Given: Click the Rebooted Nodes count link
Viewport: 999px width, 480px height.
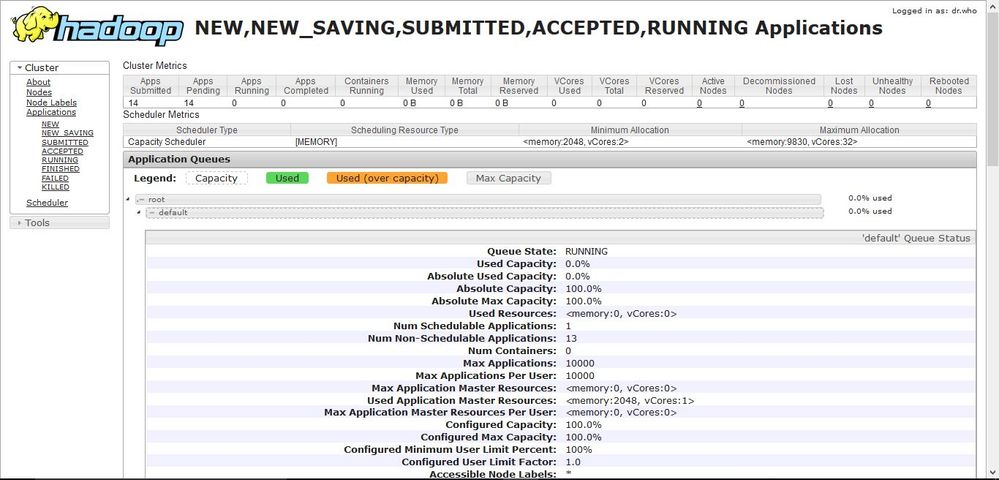Looking at the screenshot, I should (x=928, y=103).
